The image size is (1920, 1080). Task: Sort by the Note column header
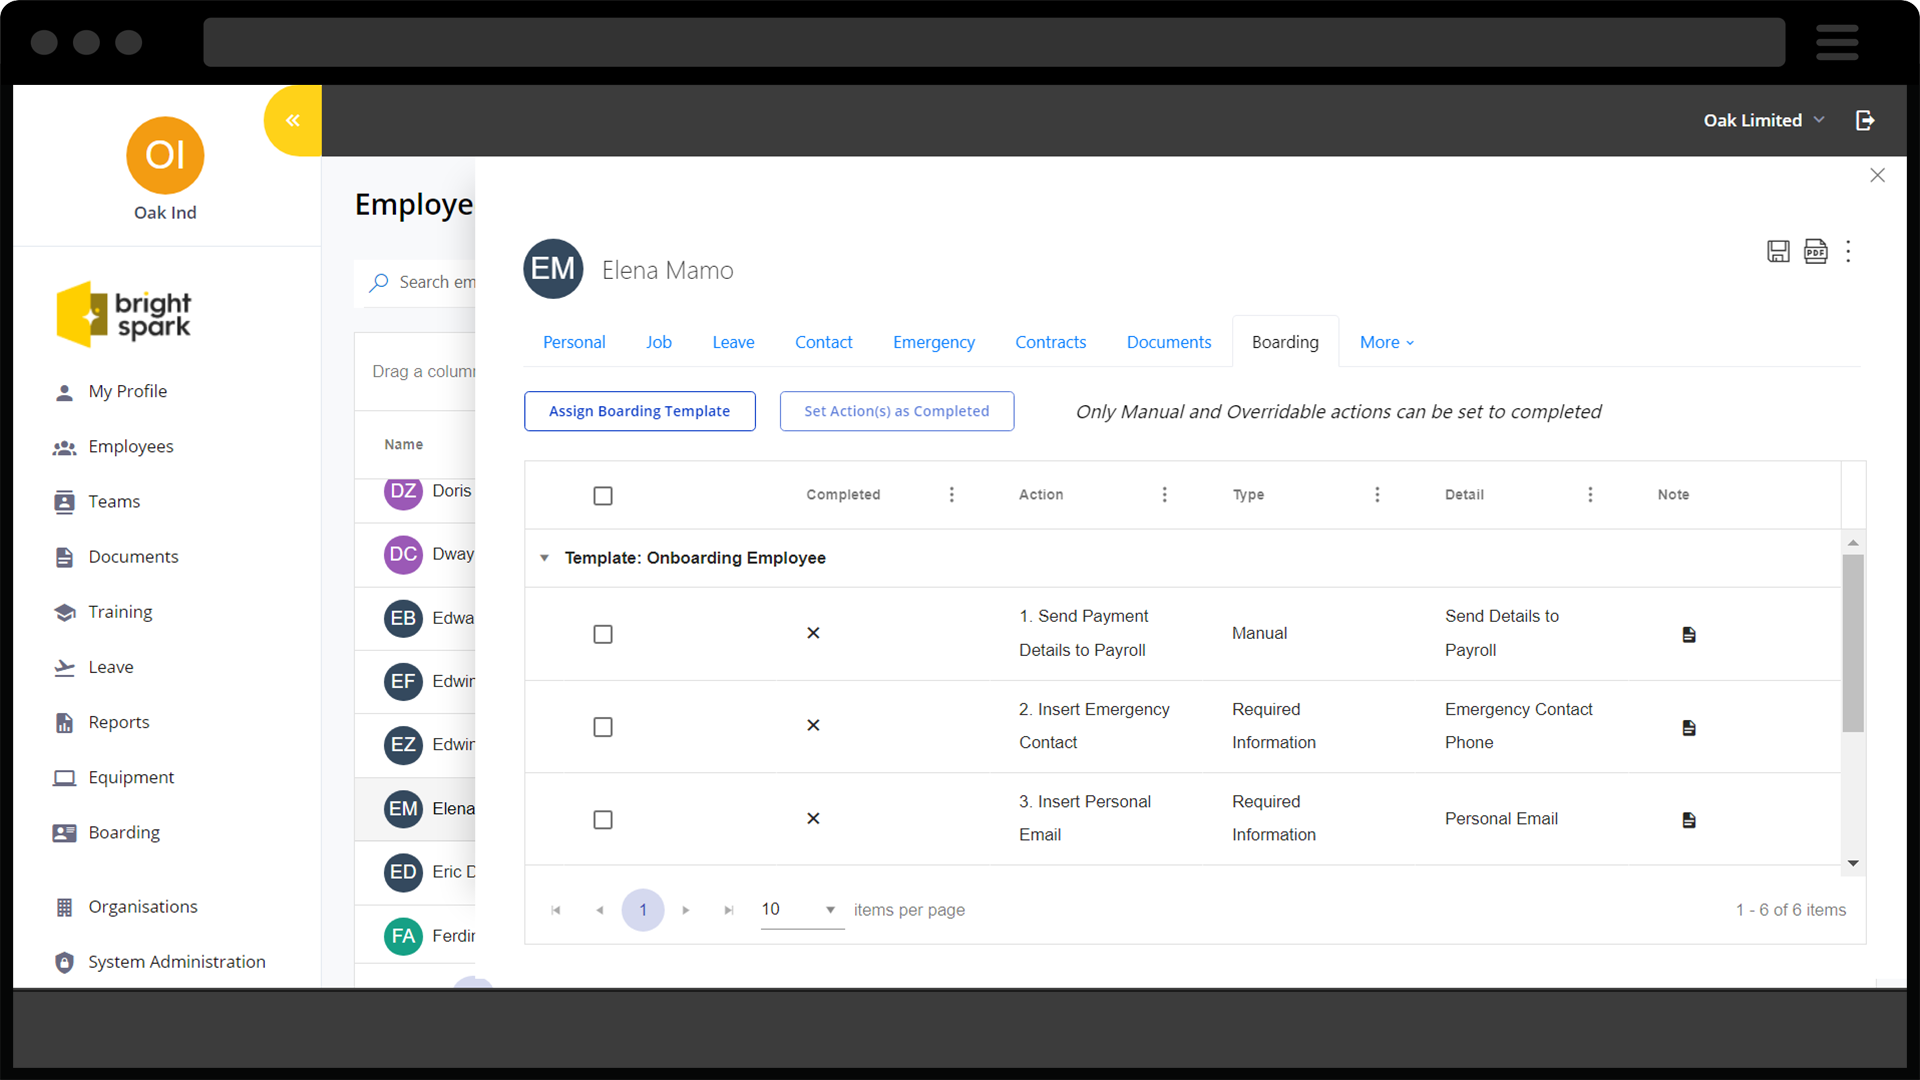click(1673, 494)
